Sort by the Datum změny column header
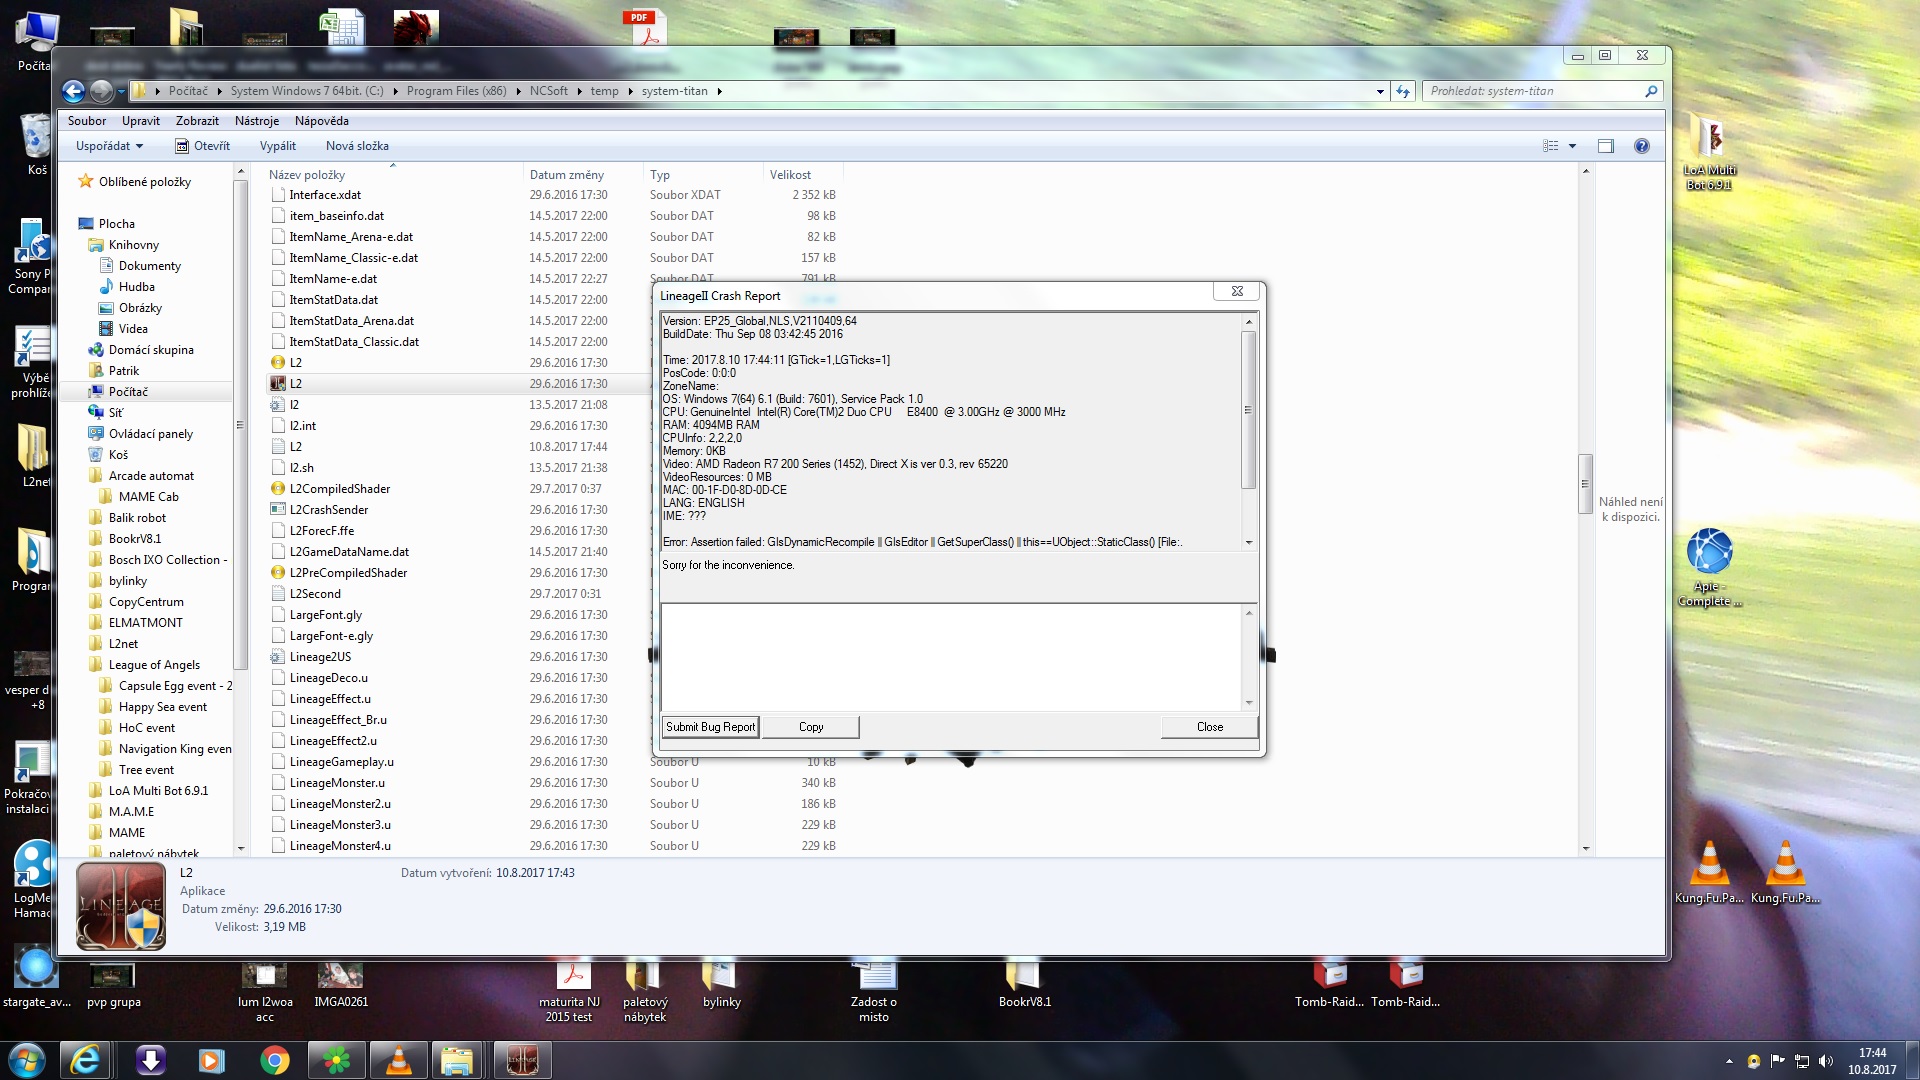1920x1080 pixels. (x=583, y=175)
